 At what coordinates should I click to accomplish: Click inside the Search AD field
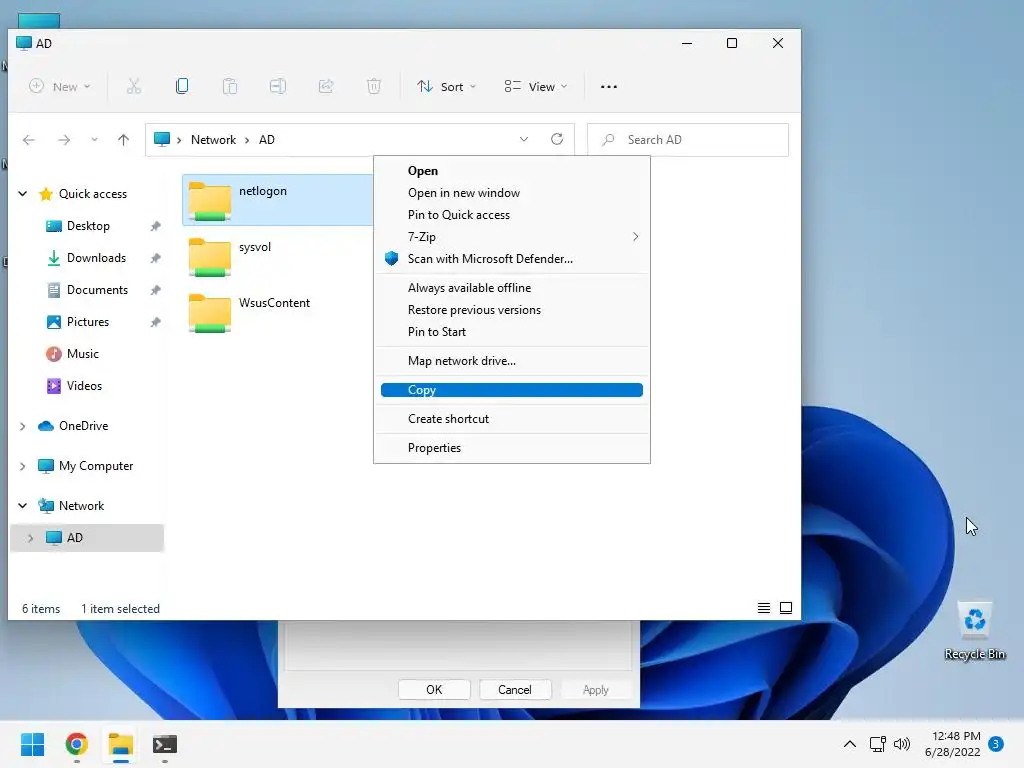[x=688, y=140]
